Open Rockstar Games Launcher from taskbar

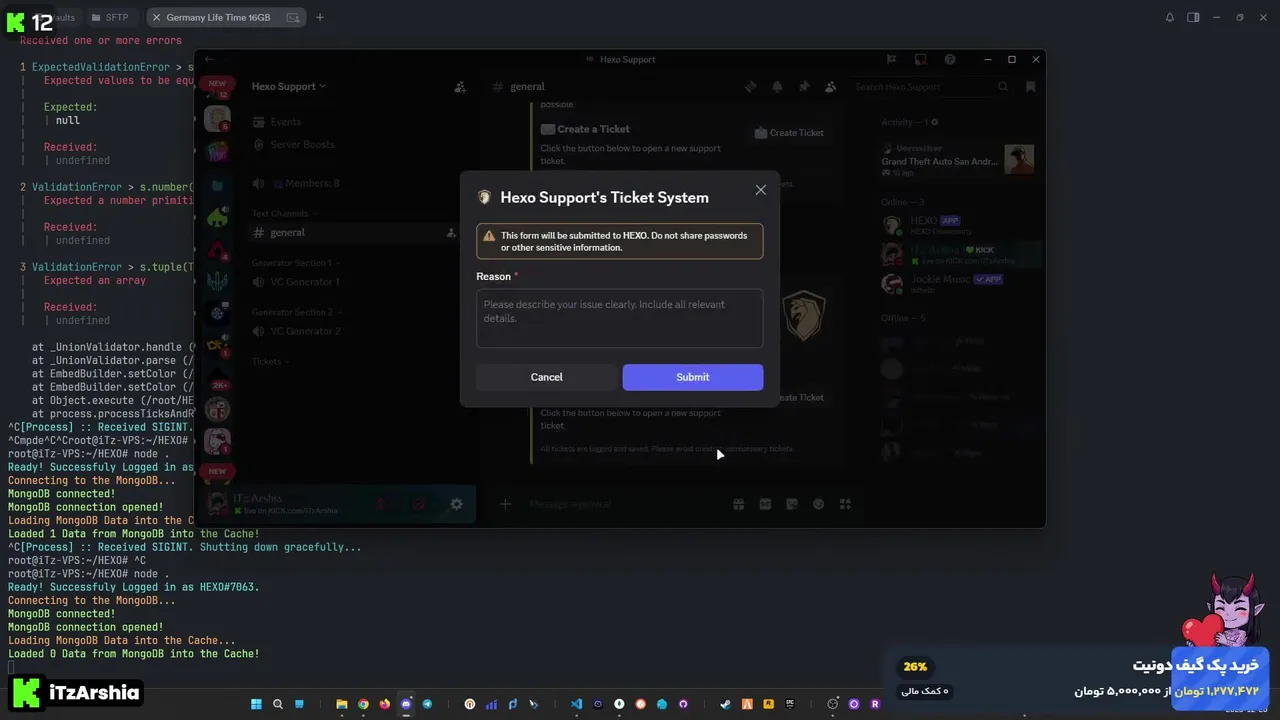click(x=768, y=704)
